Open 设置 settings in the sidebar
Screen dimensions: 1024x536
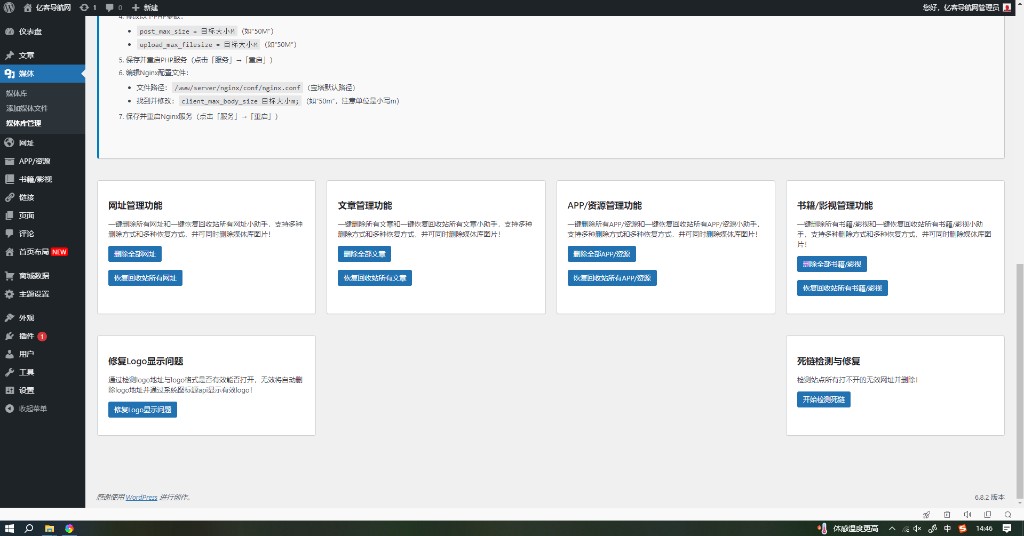tap(26, 390)
